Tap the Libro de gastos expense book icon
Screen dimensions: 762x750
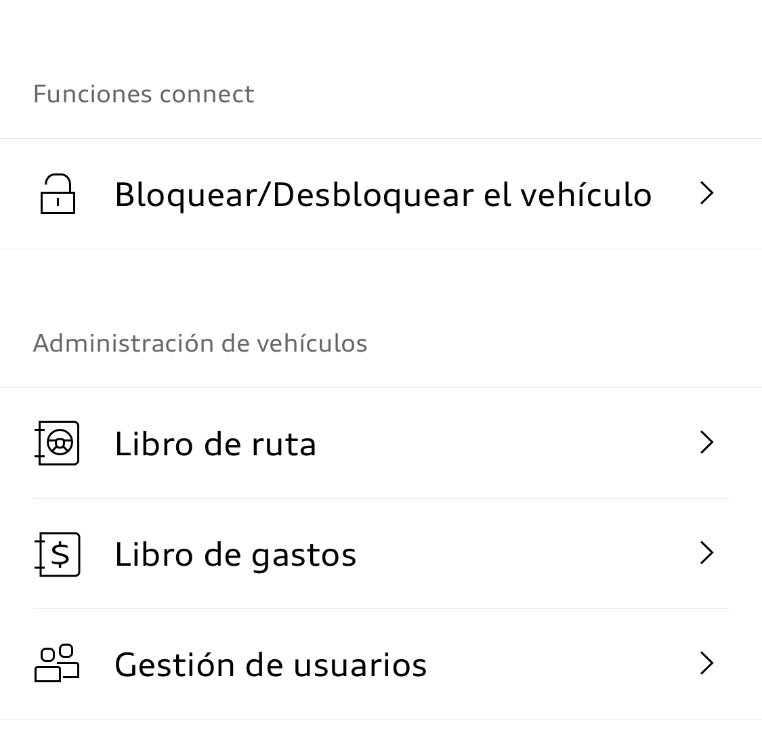coord(57,554)
